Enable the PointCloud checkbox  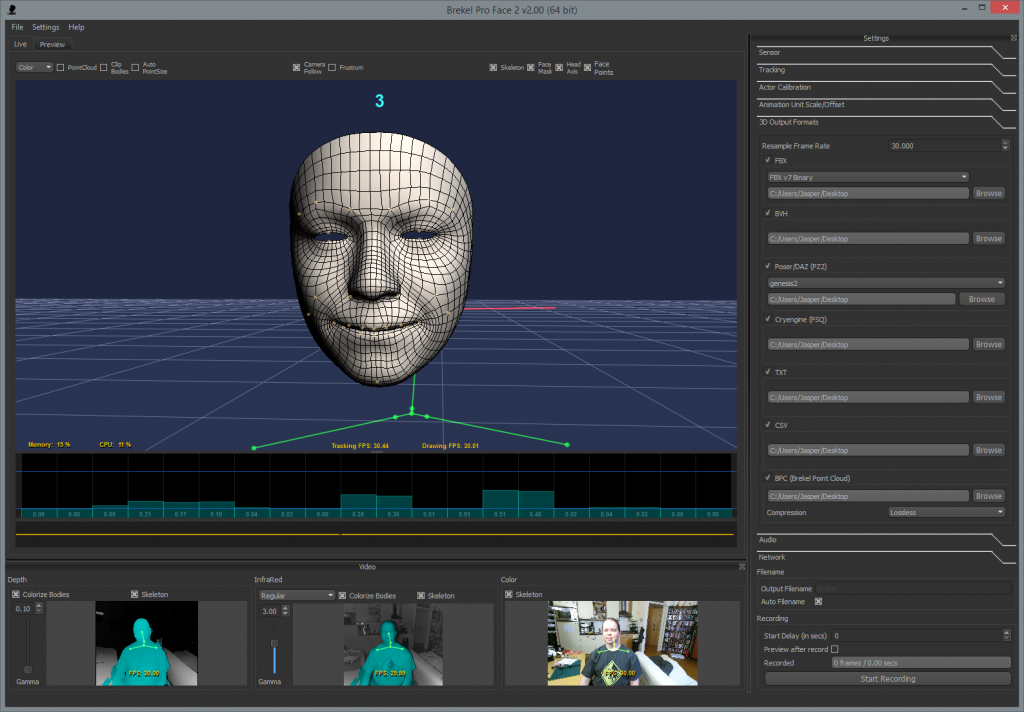pyautogui.click(x=61, y=67)
